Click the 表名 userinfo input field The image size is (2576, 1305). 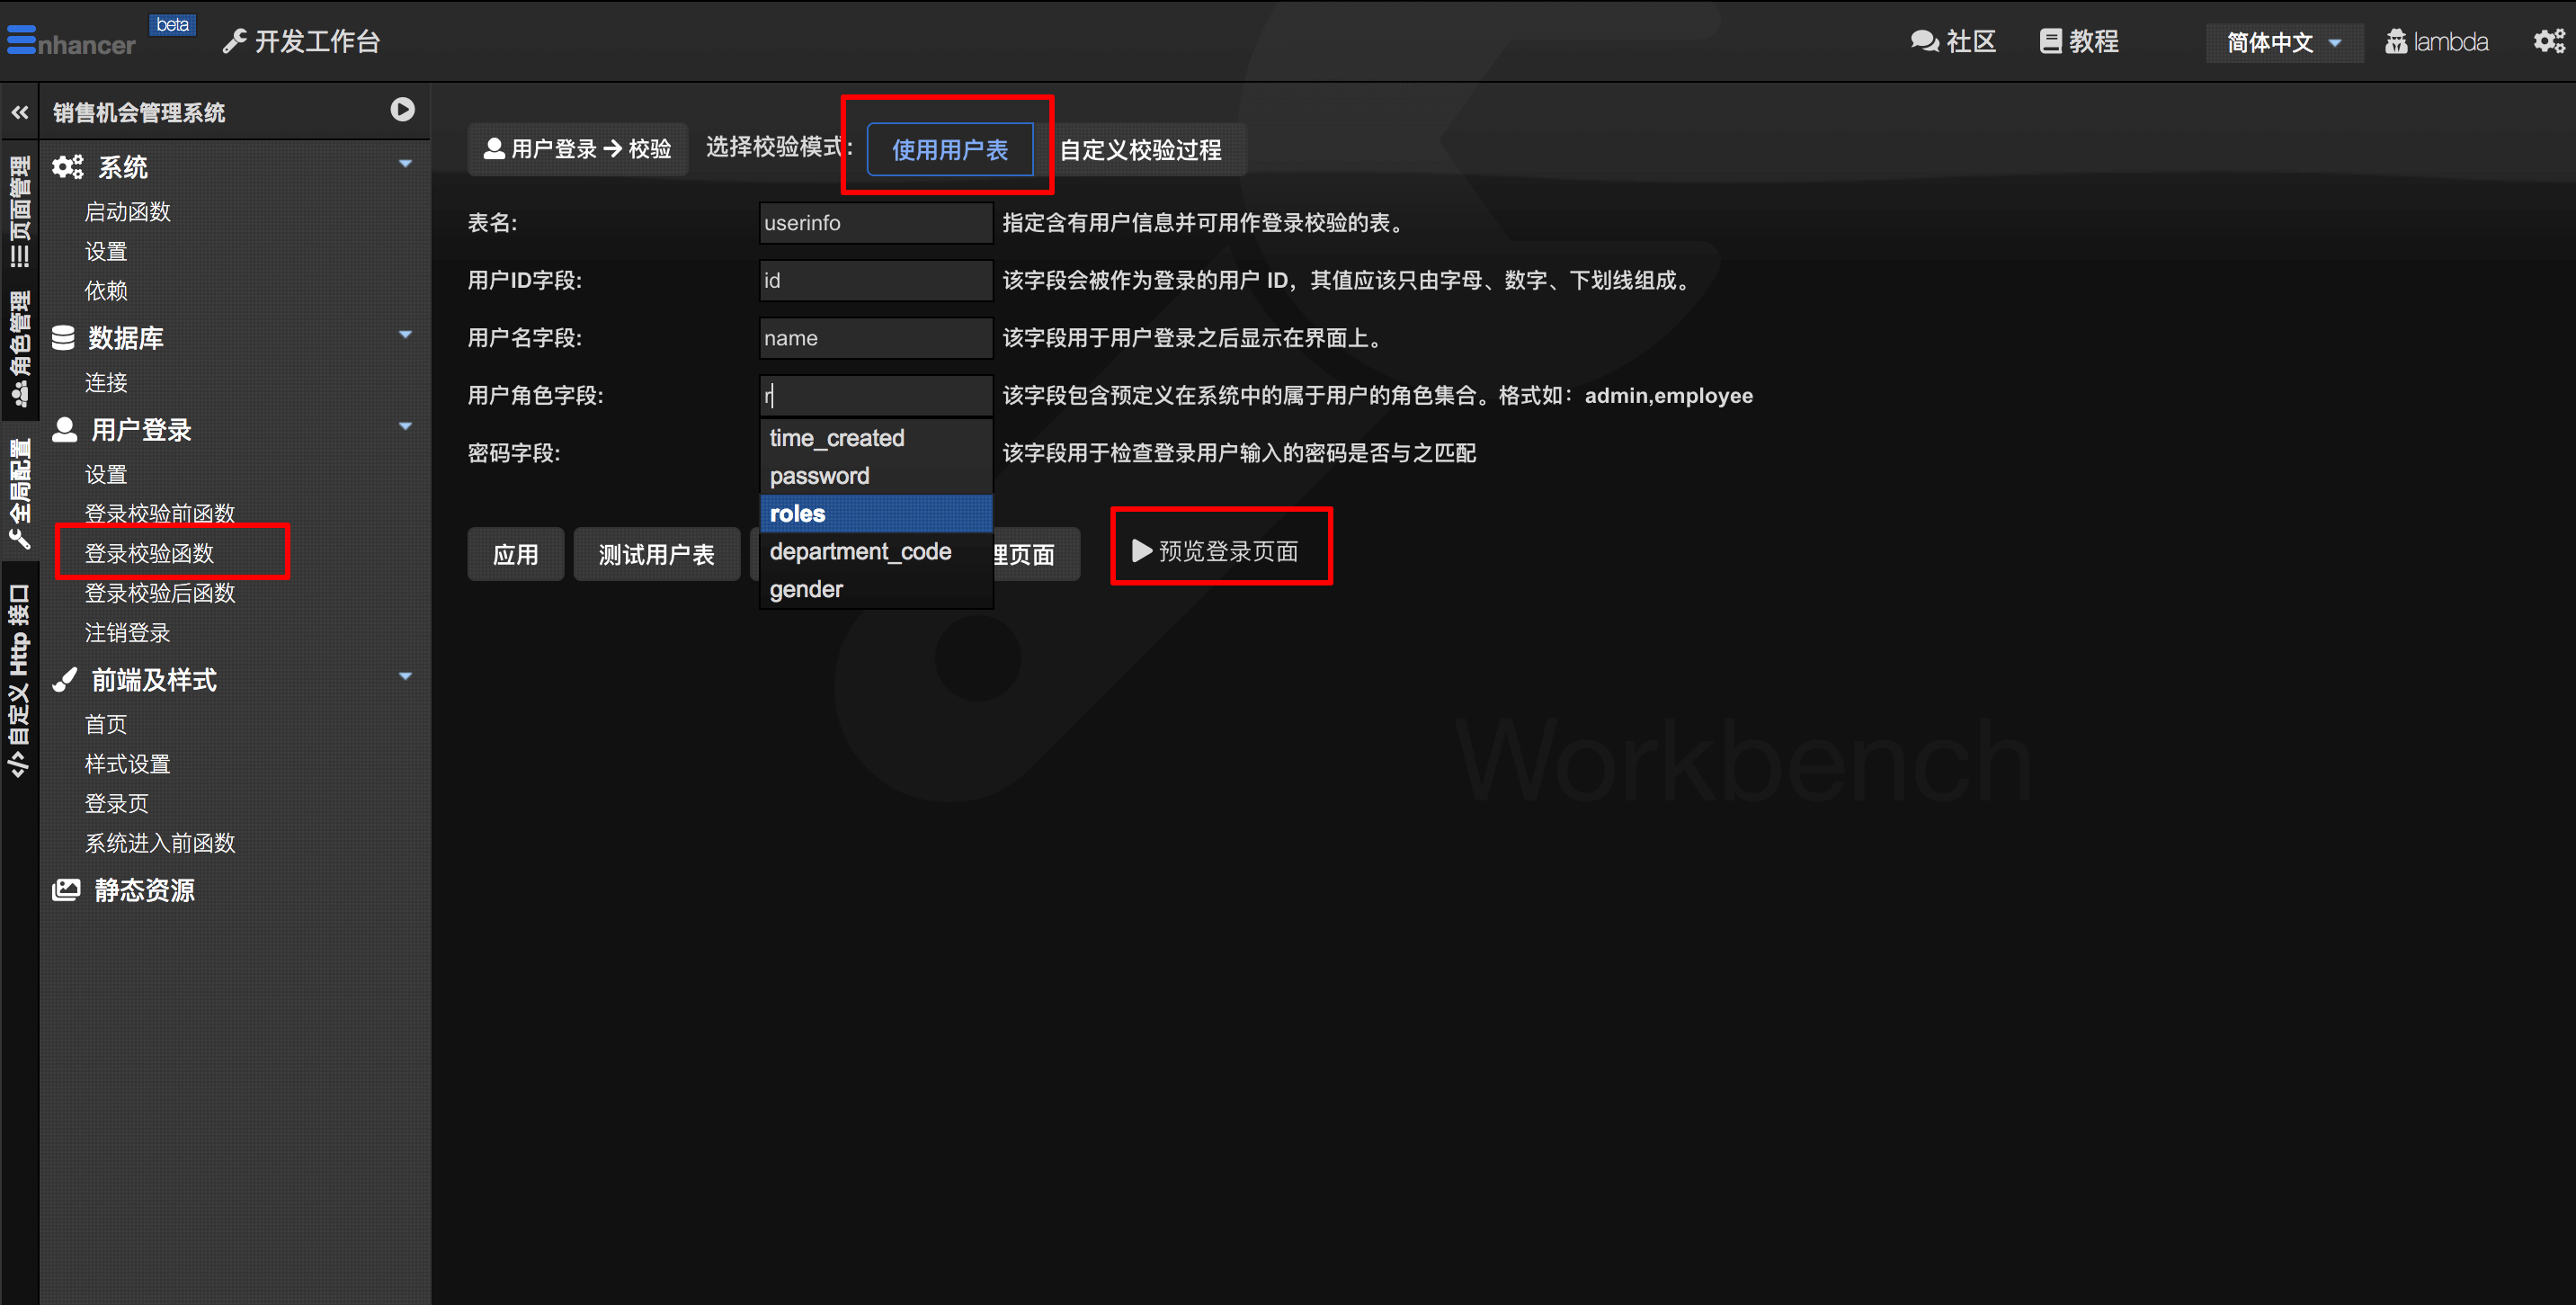click(x=875, y=223)
